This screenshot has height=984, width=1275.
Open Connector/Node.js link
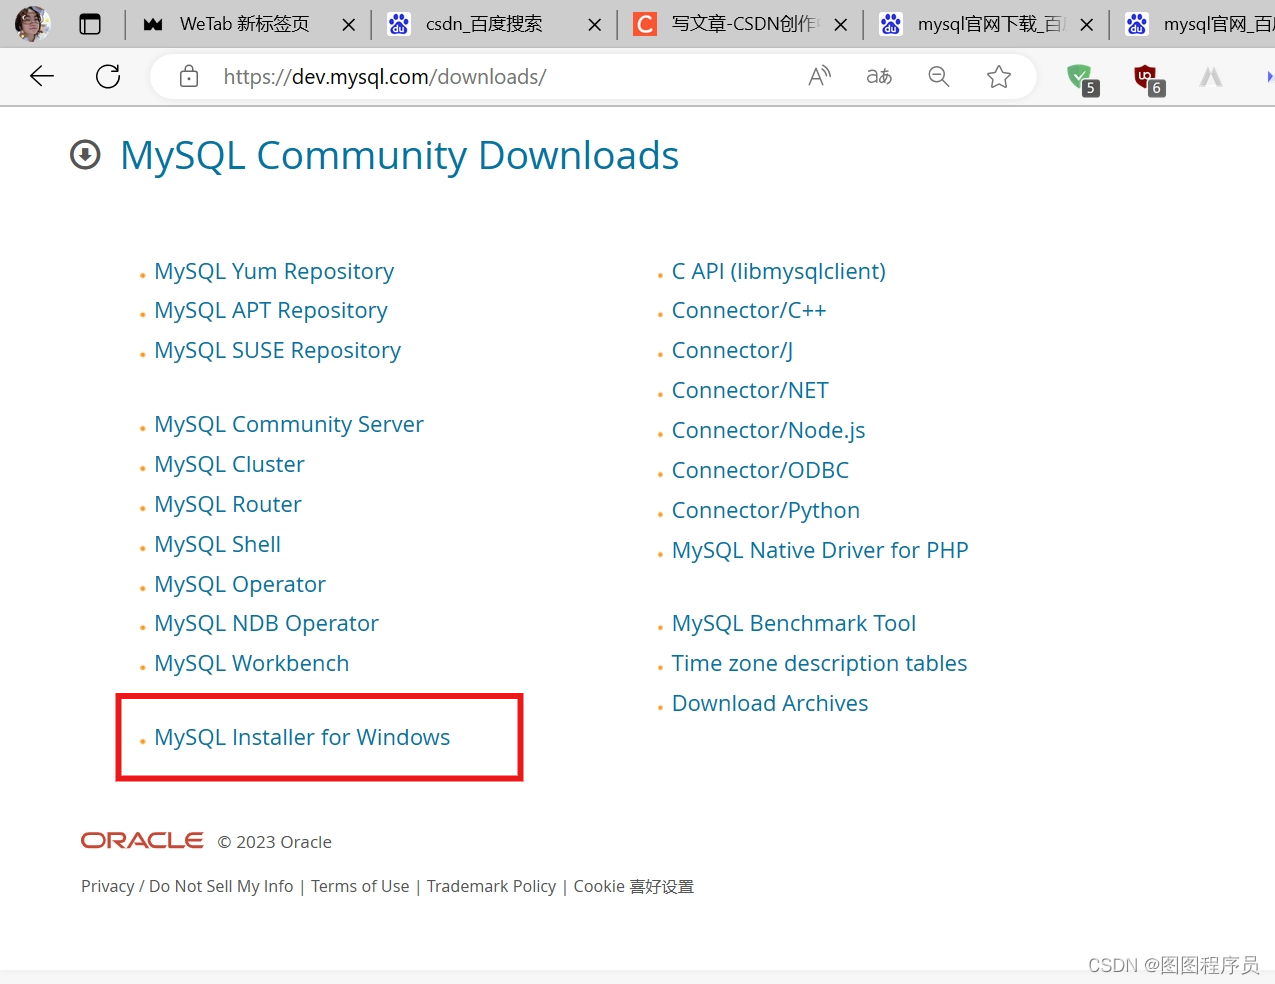coord(768,431)
